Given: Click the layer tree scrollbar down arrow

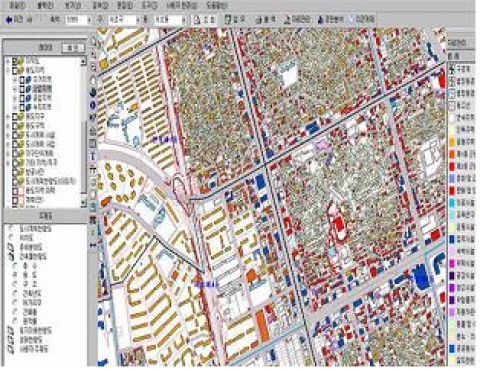Looking at the screenshot, I should 83,202.
